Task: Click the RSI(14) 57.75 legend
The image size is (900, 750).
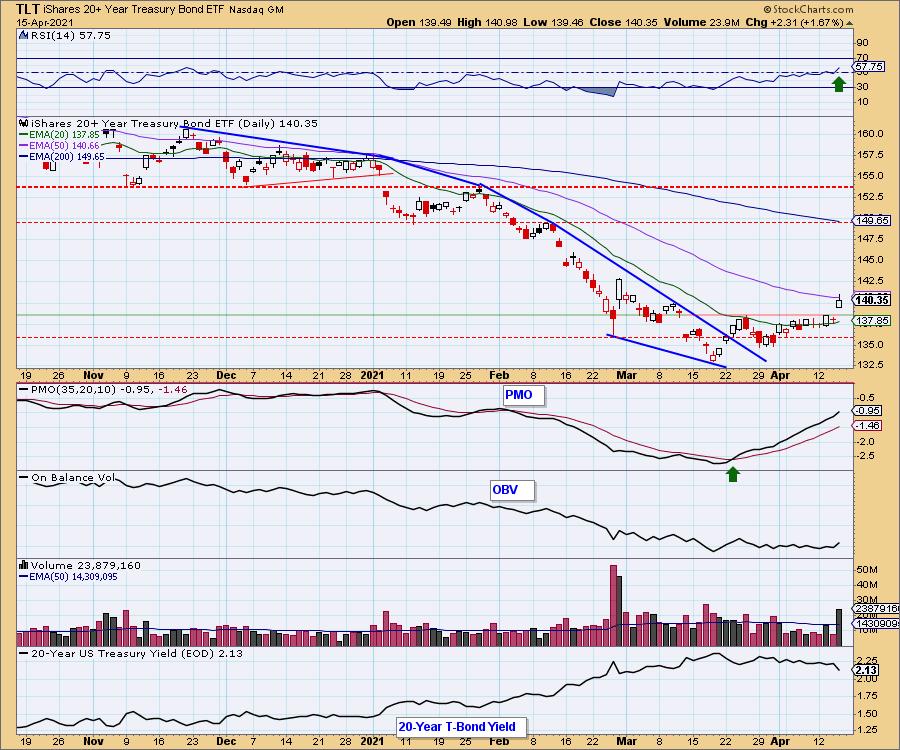Action: (70, 35)
